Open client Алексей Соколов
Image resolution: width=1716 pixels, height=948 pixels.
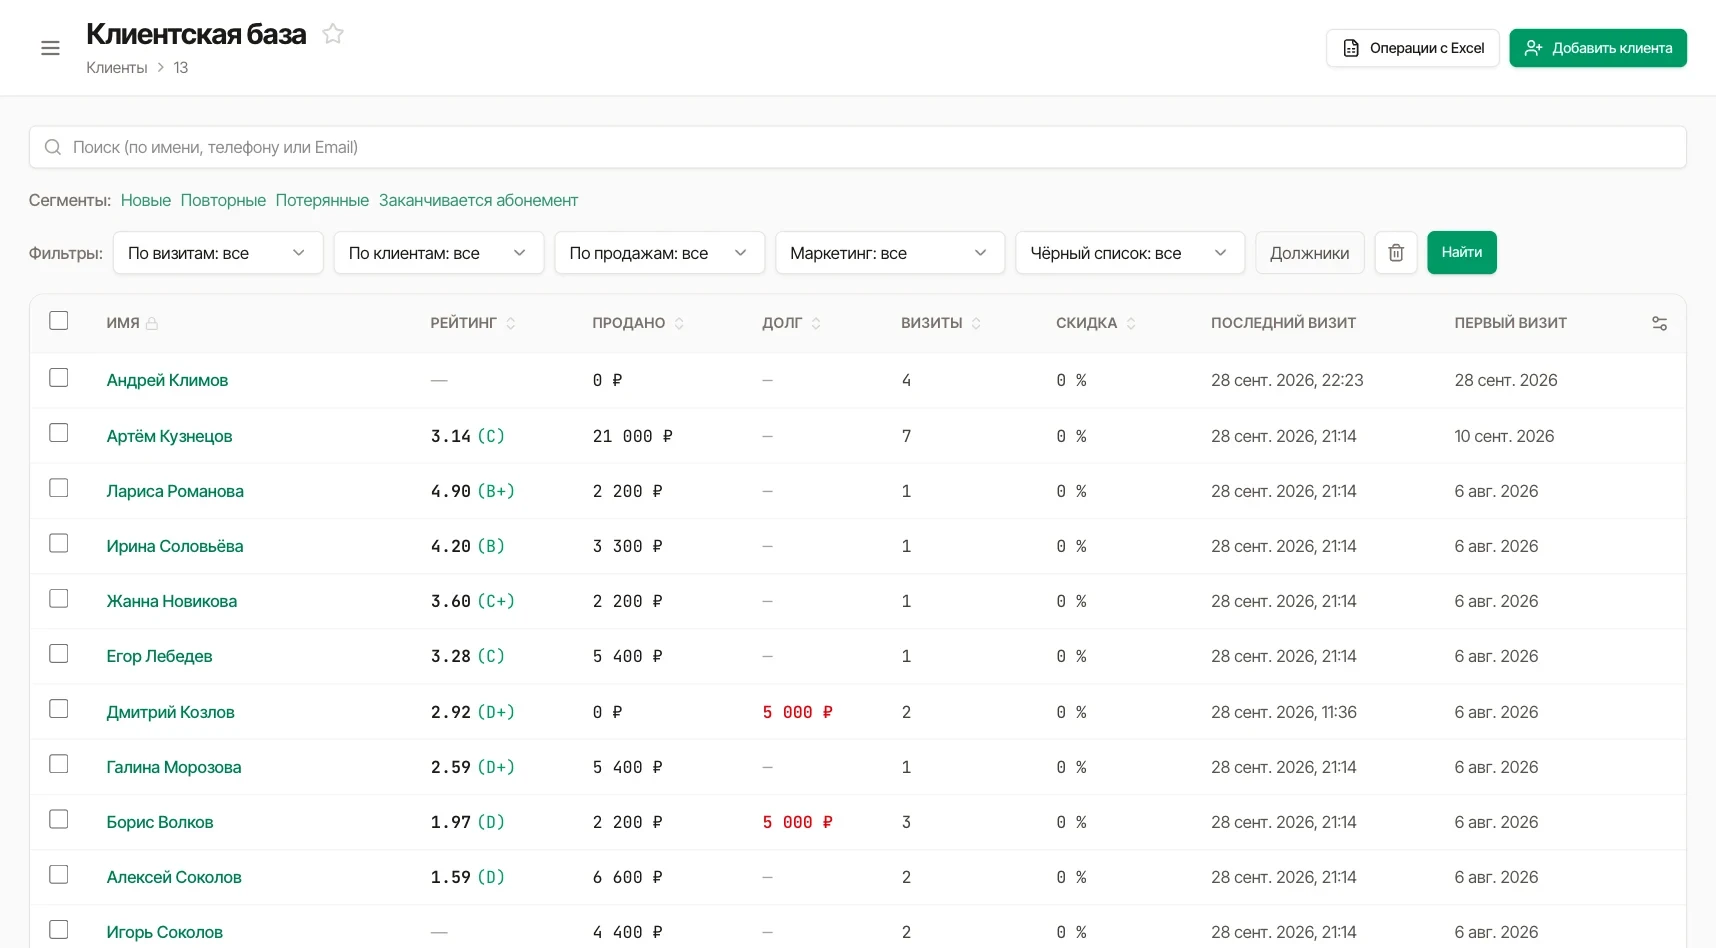174,877
